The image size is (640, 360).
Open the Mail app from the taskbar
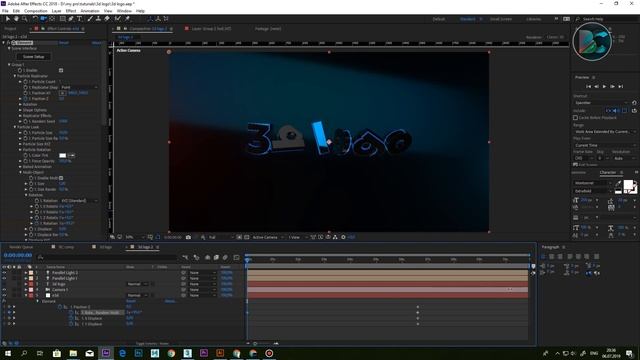tap(89, 353)
